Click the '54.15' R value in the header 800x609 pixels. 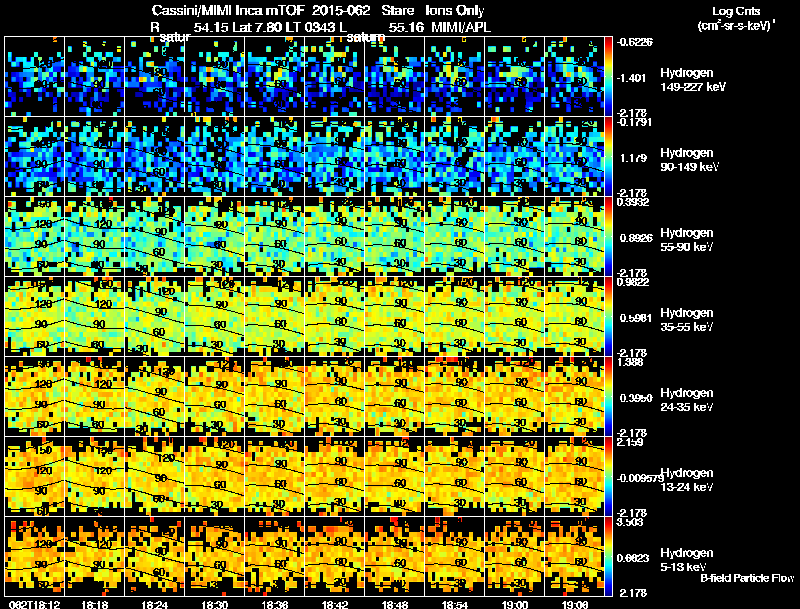211,28
